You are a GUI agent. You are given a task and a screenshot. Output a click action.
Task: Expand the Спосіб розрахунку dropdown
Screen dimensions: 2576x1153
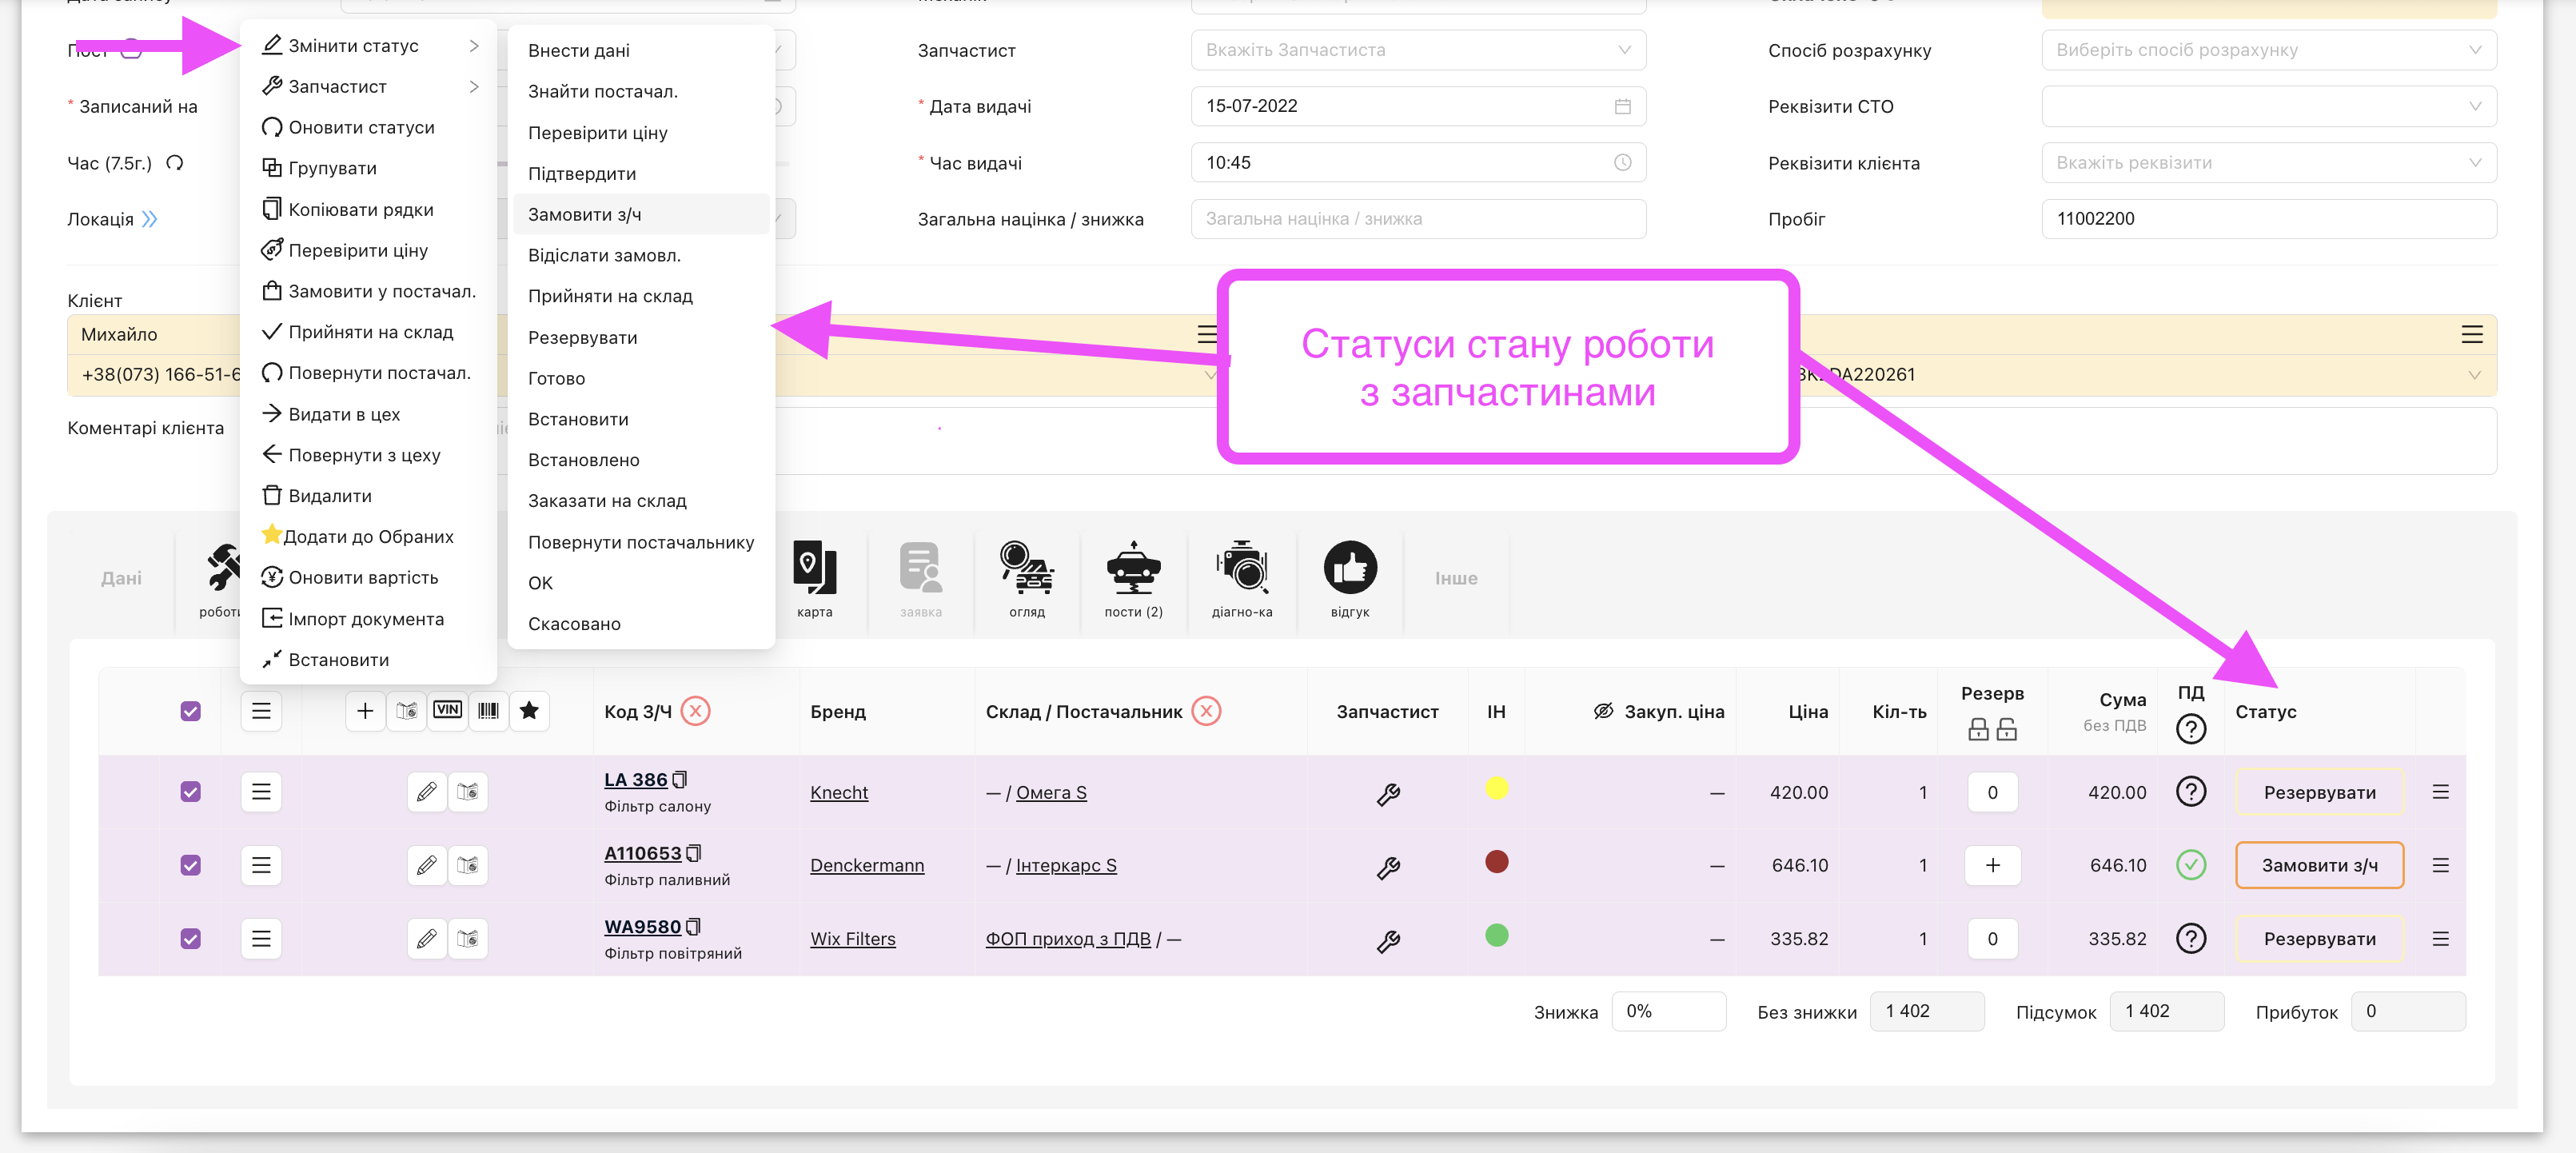2267,50
